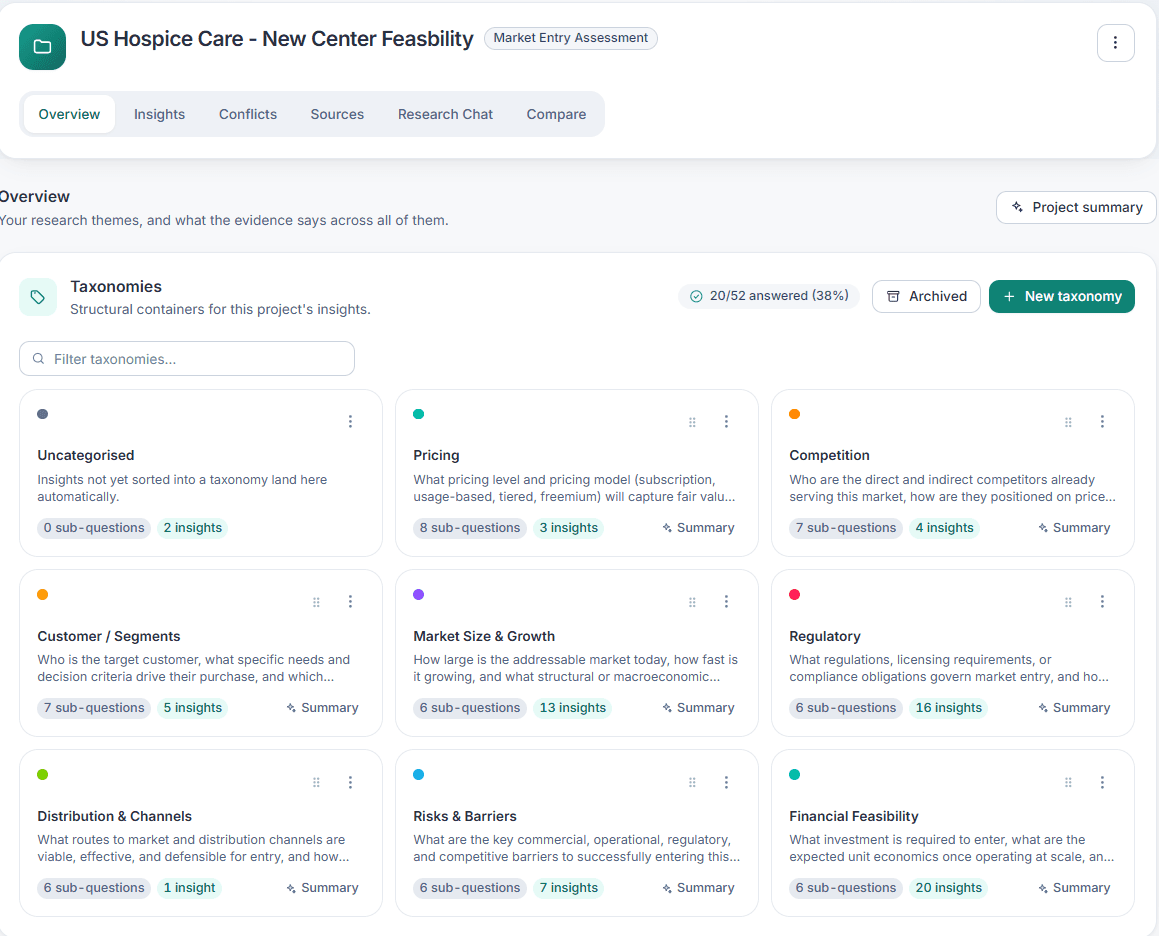Open options menu on Financial Feasibility card
The width and height of the screenshot is (1159, 936).
(x=1101, y=782)
